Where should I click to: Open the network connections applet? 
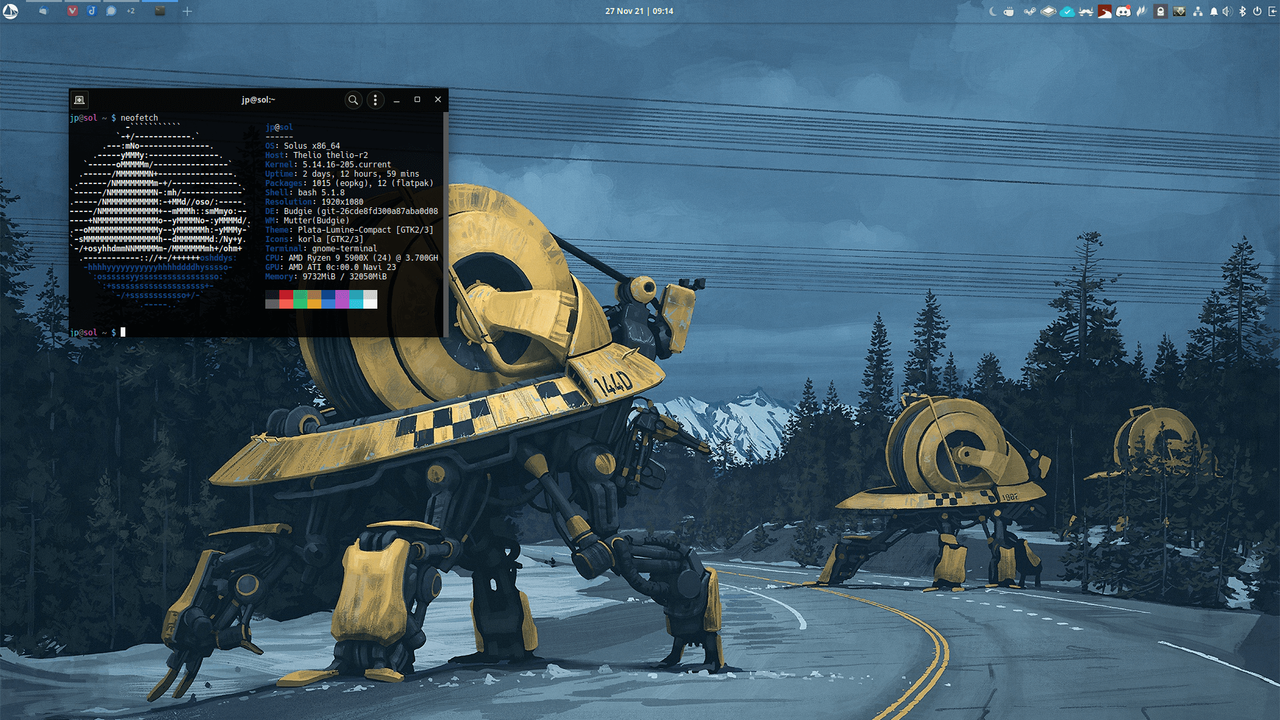(1198, 11)
